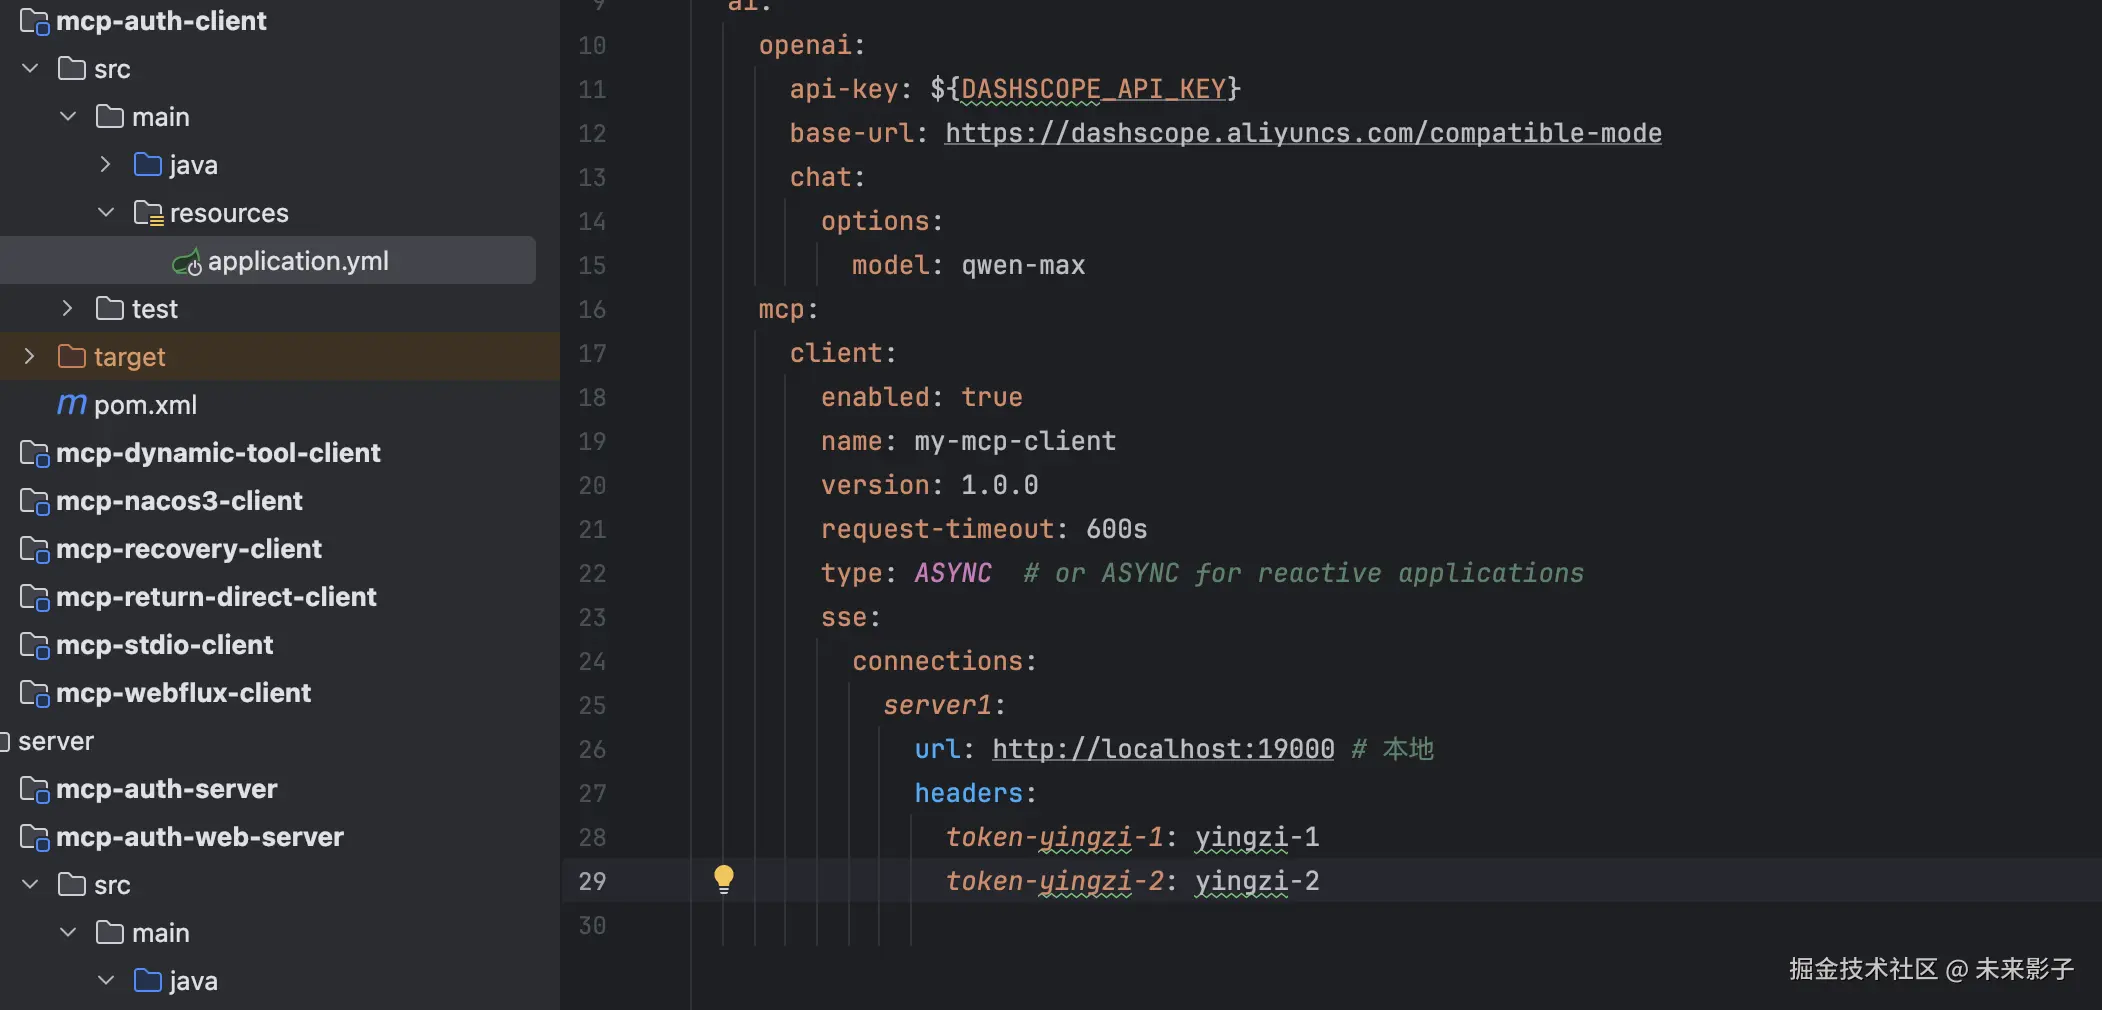Click the "qwen-max" model value
Screen dimensions: 2102x1010
coord(1023,265)
